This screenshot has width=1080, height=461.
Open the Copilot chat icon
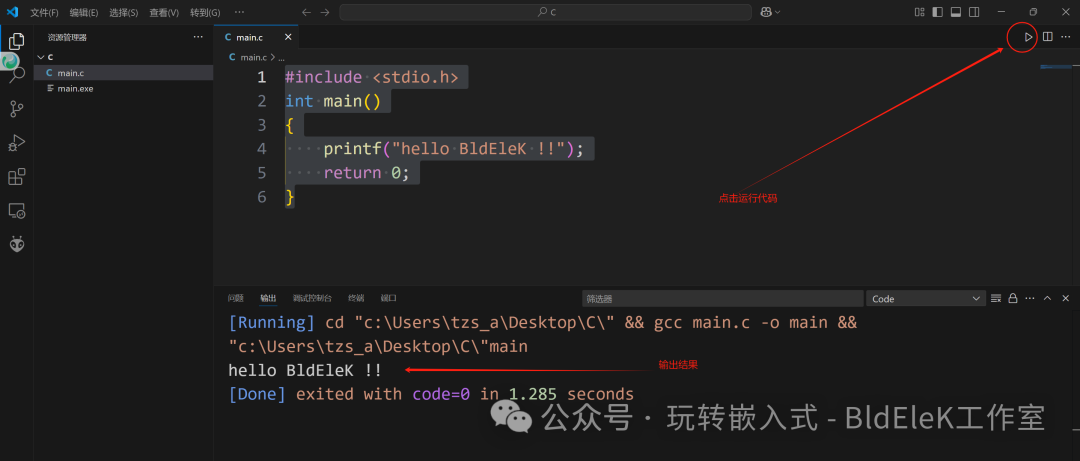pos(766,12)
